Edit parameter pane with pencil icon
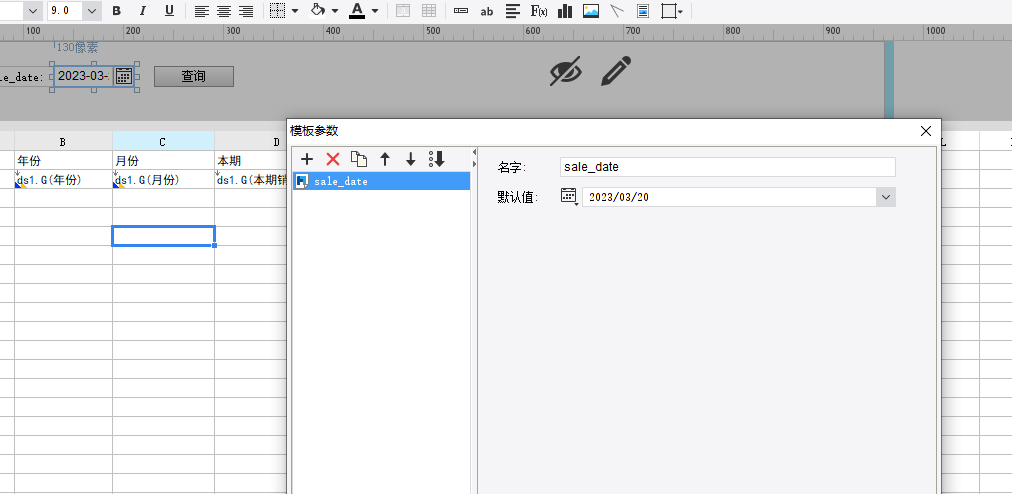This screenshot has width=1012, height=494. [616, 71]
